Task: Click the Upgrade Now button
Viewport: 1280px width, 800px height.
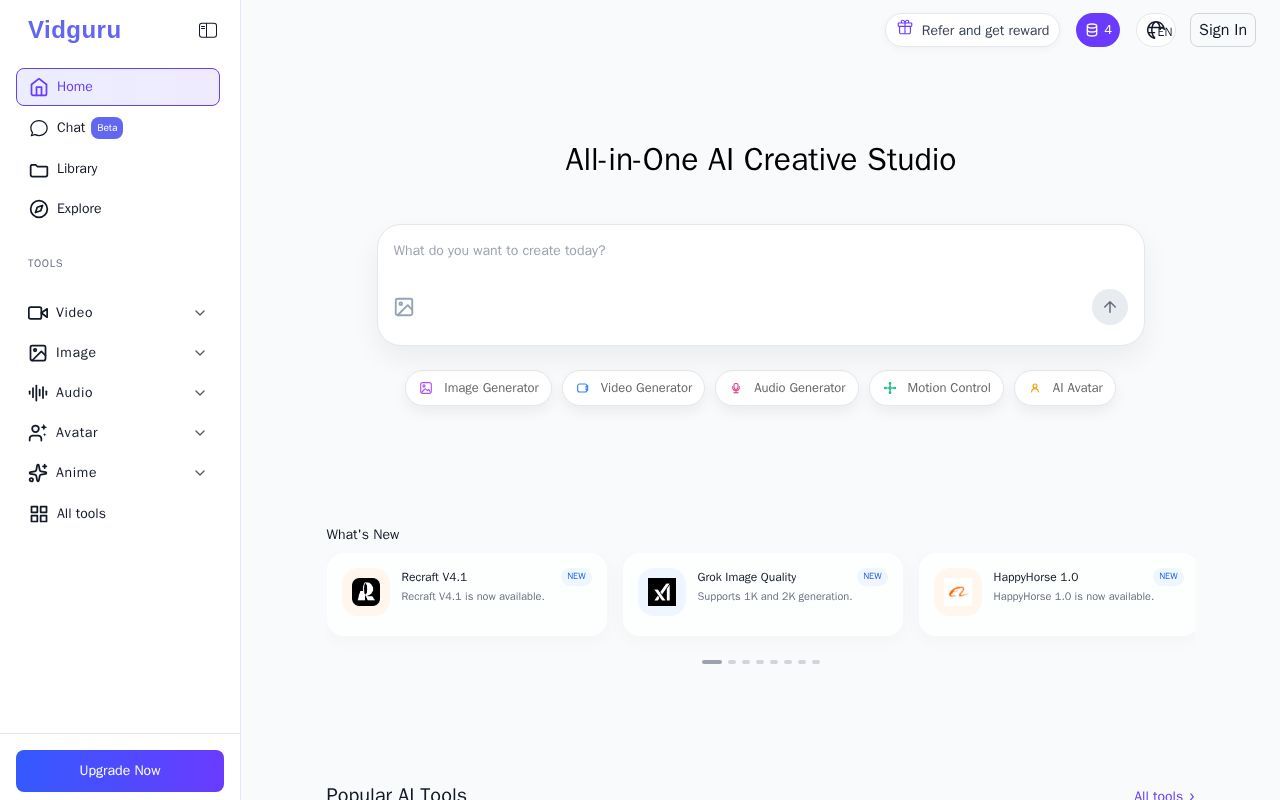Action: pyautogui.click(x=120, y=771)
